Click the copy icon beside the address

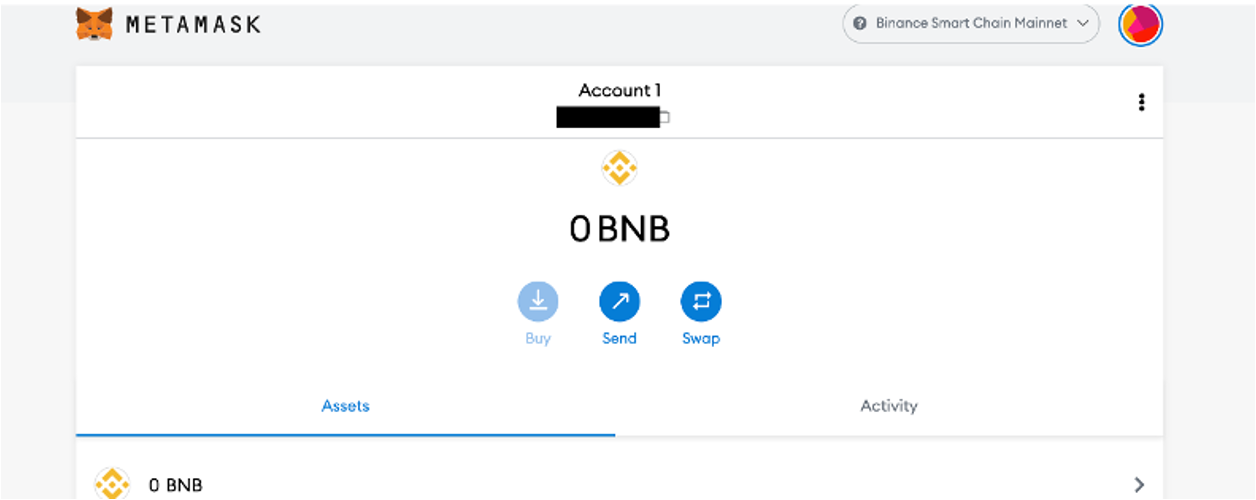tap(665, 117)
